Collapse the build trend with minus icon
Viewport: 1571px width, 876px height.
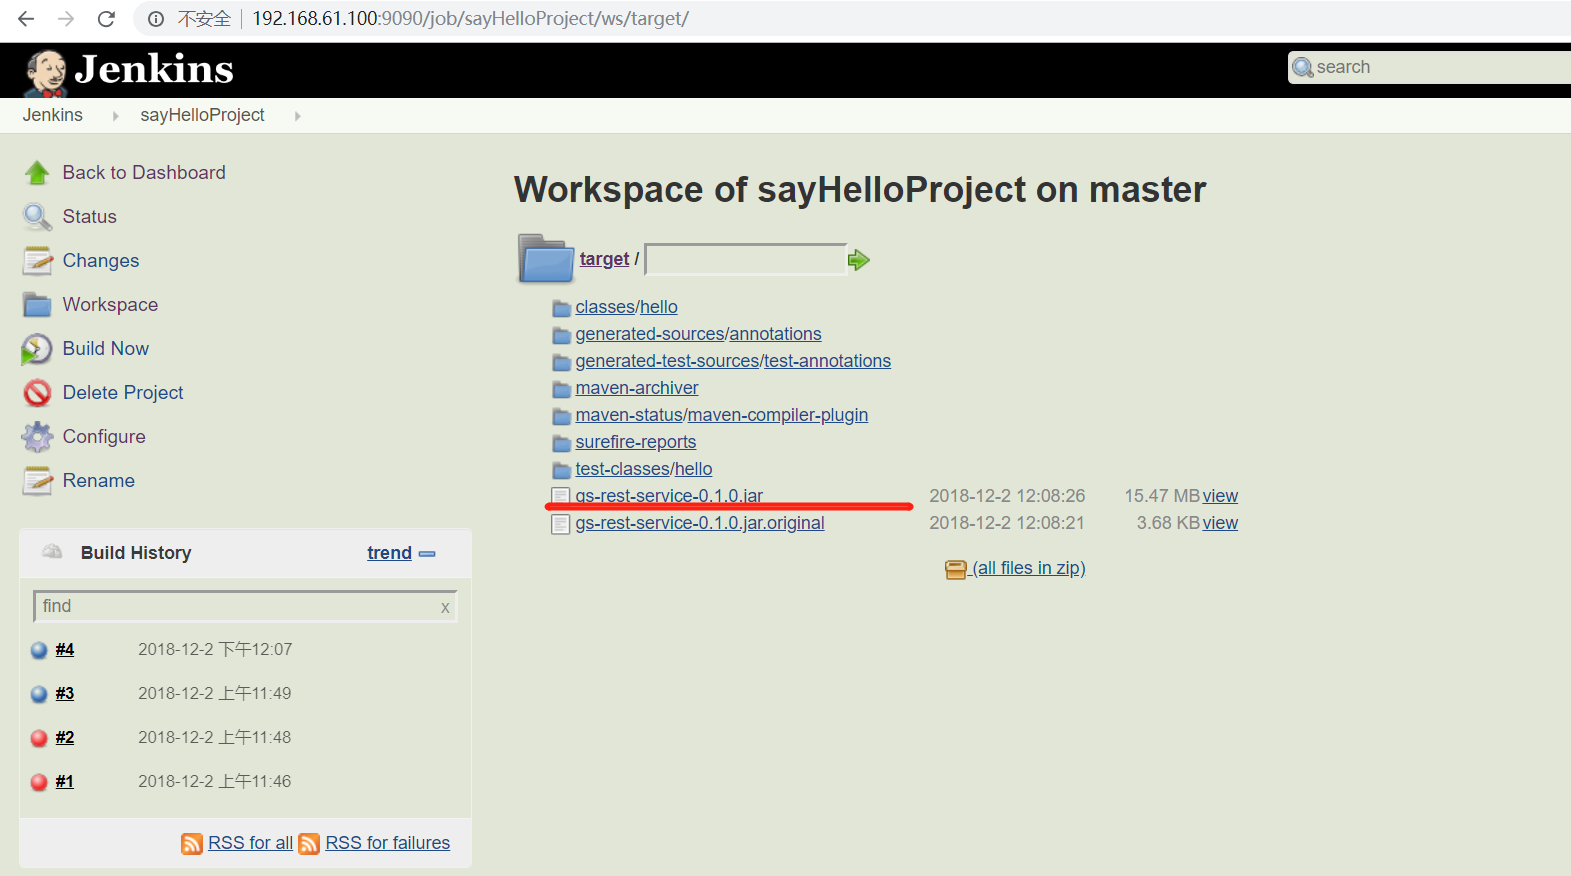tap(427, 554)
